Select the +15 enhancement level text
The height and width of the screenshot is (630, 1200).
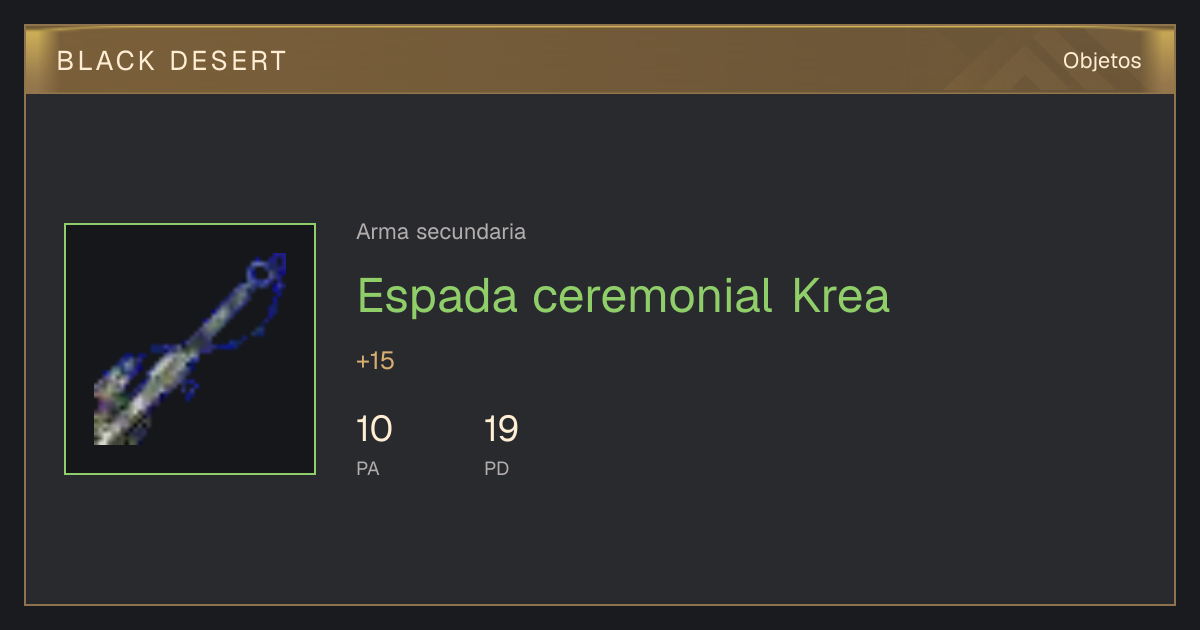click(x=375, y=361)
